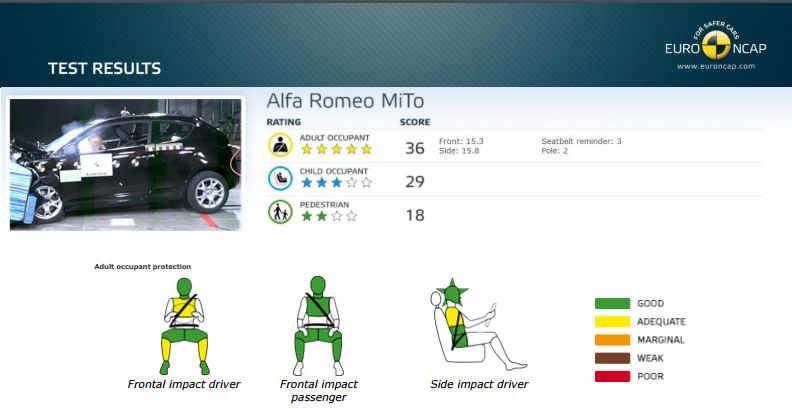Click the orange MARGINAL legend swatch
Screen dimensions: 792x409
[612, 340]
